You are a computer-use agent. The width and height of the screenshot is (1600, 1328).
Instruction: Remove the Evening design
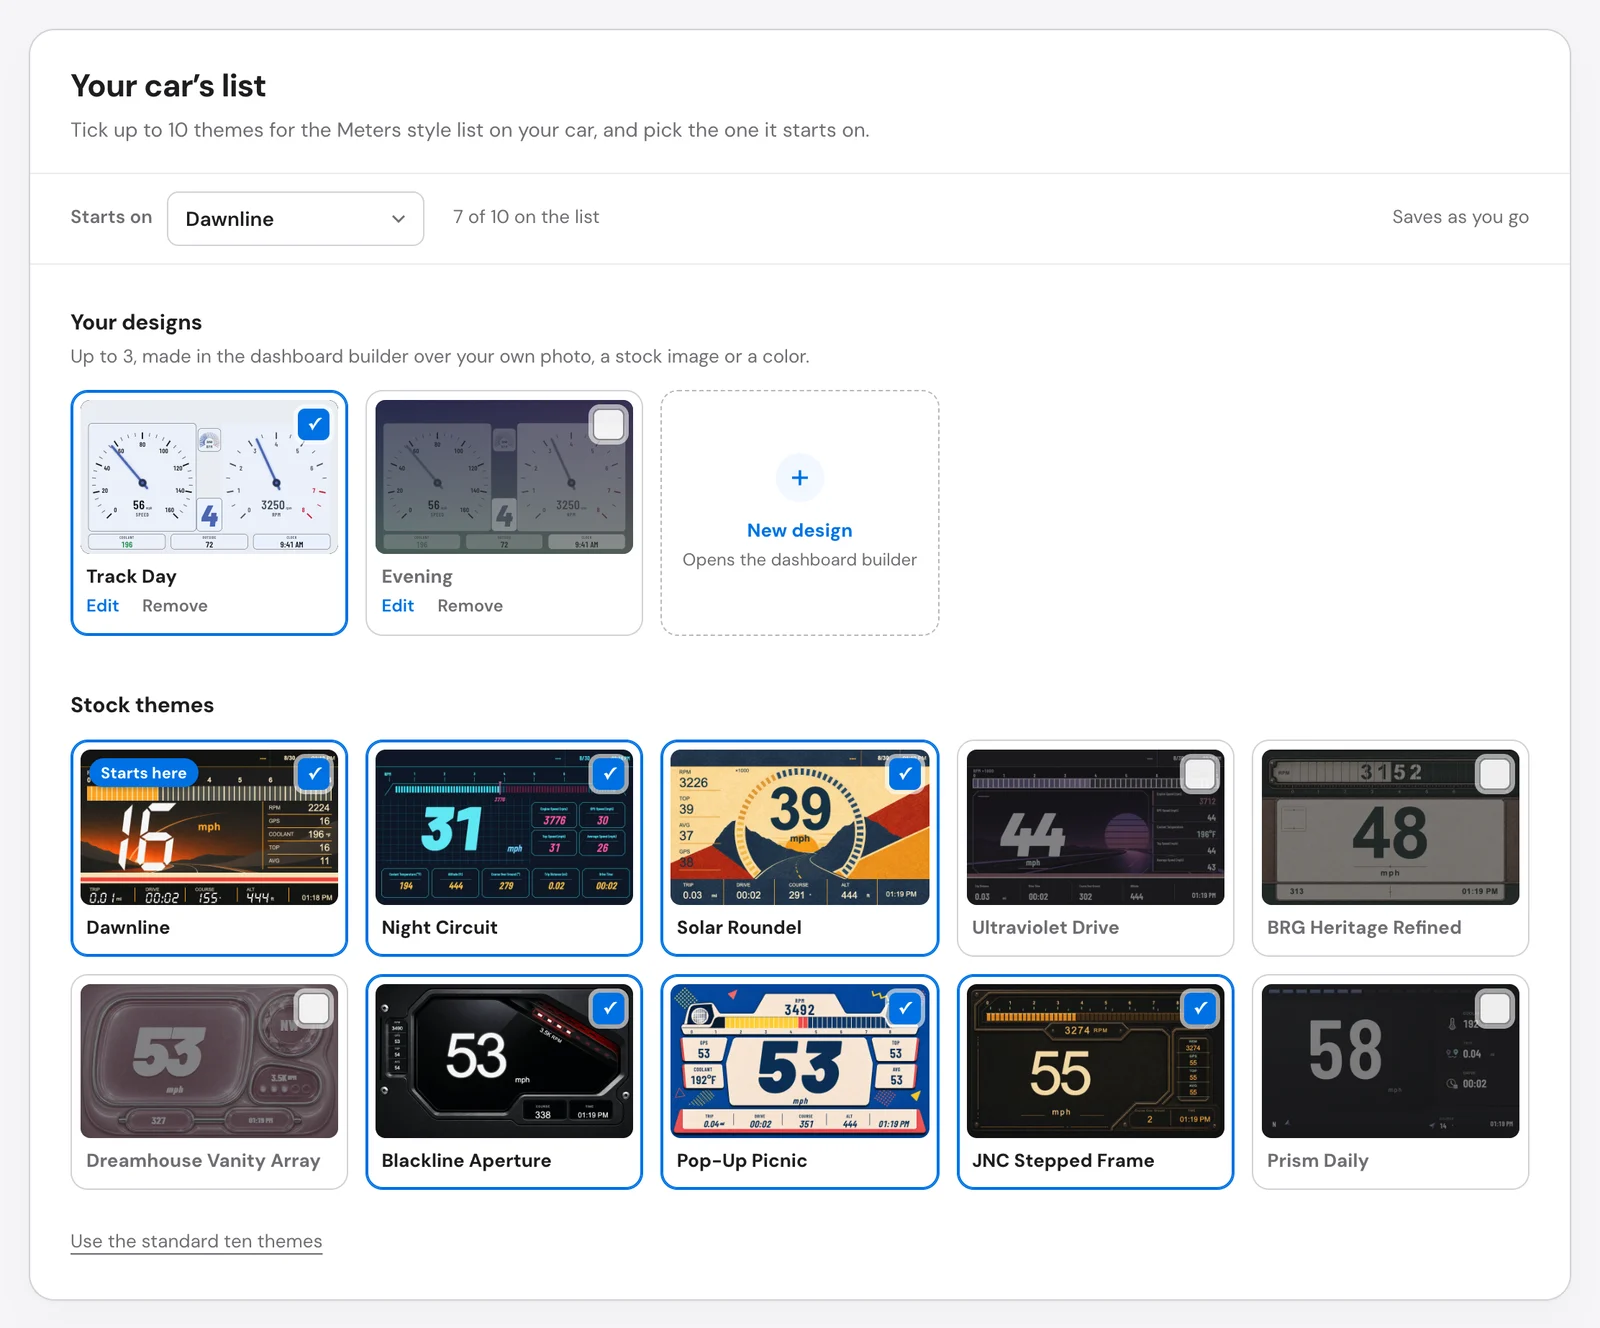[x=470, y=606]
